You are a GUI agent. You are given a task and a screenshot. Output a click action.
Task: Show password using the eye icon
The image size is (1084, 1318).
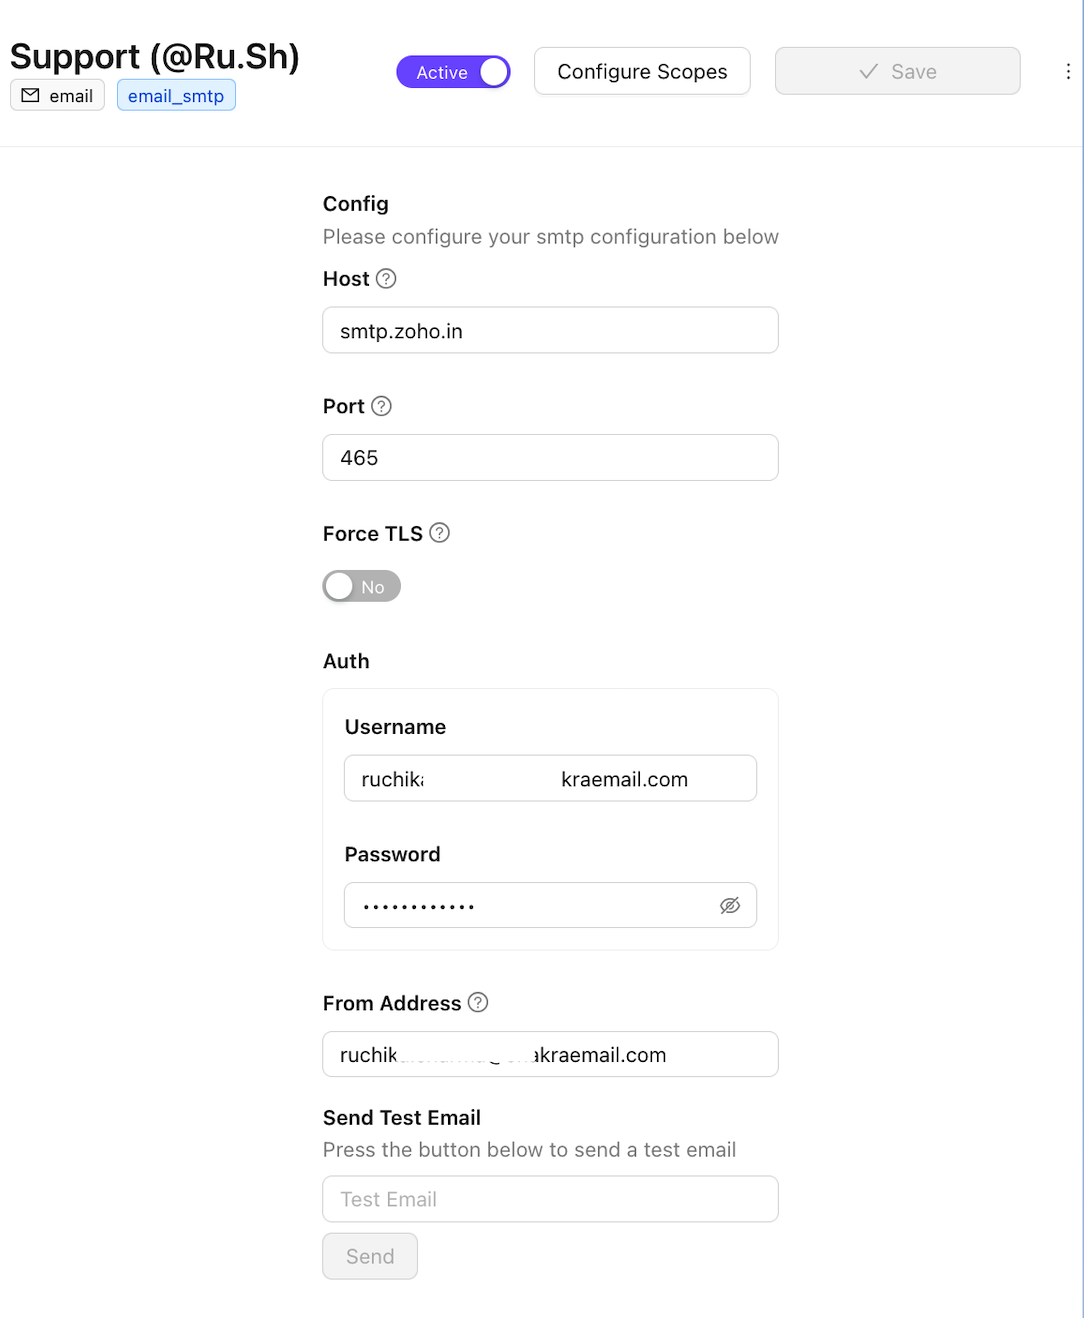pyautogui.click(x=730, y=906)
